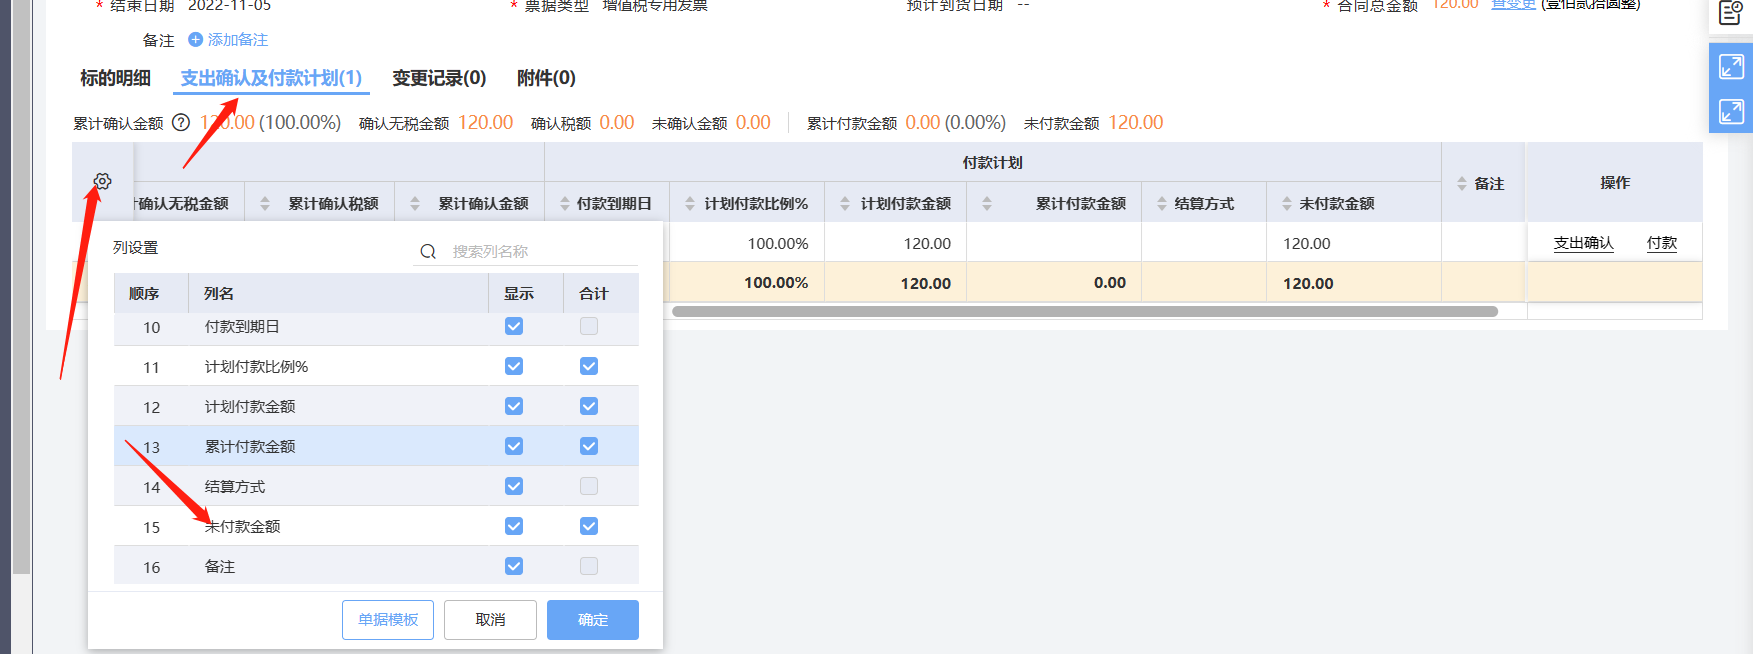Click the 支出确认 link in 操作 column
The width and height of the screenshot is (1753, 654).
1583,243
